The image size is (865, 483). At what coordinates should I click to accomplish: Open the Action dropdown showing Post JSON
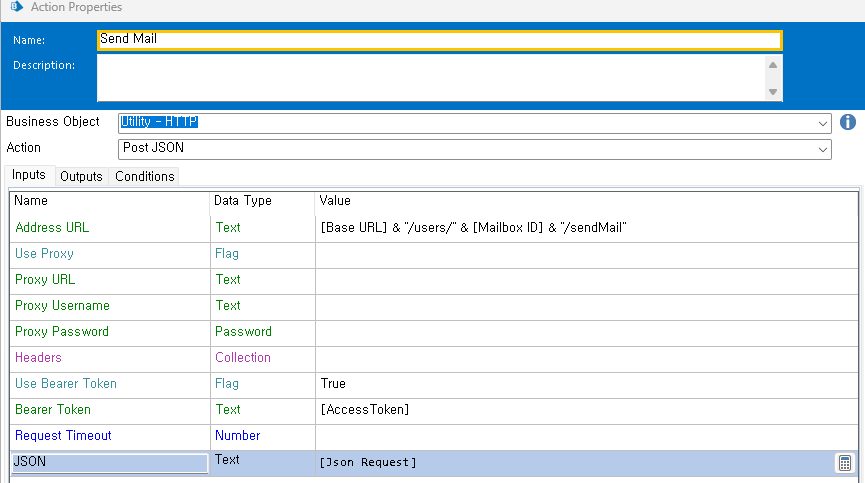823,149
